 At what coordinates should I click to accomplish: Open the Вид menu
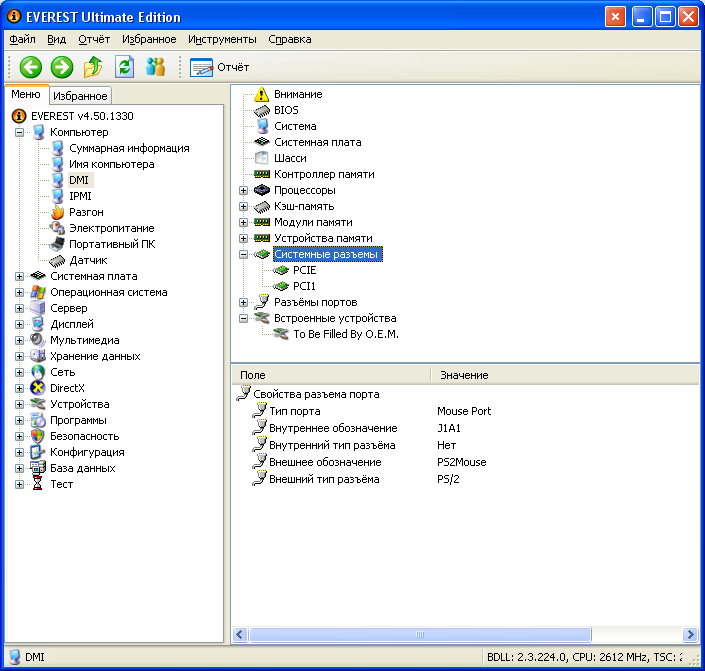click(57, 40)
